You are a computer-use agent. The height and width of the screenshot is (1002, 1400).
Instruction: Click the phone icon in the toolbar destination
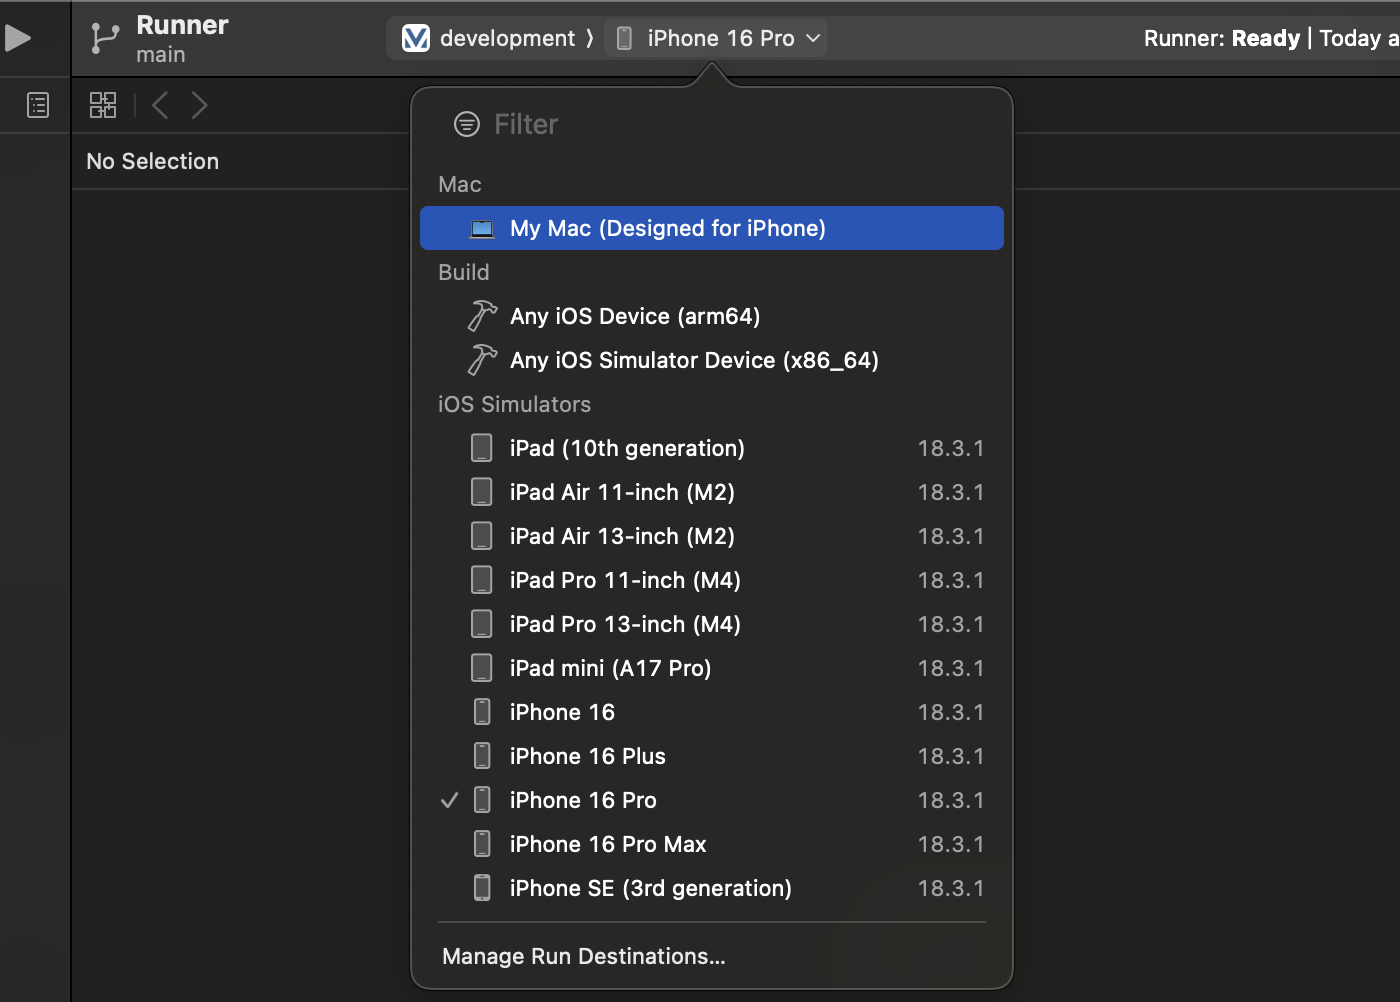(x=624, y=38)
